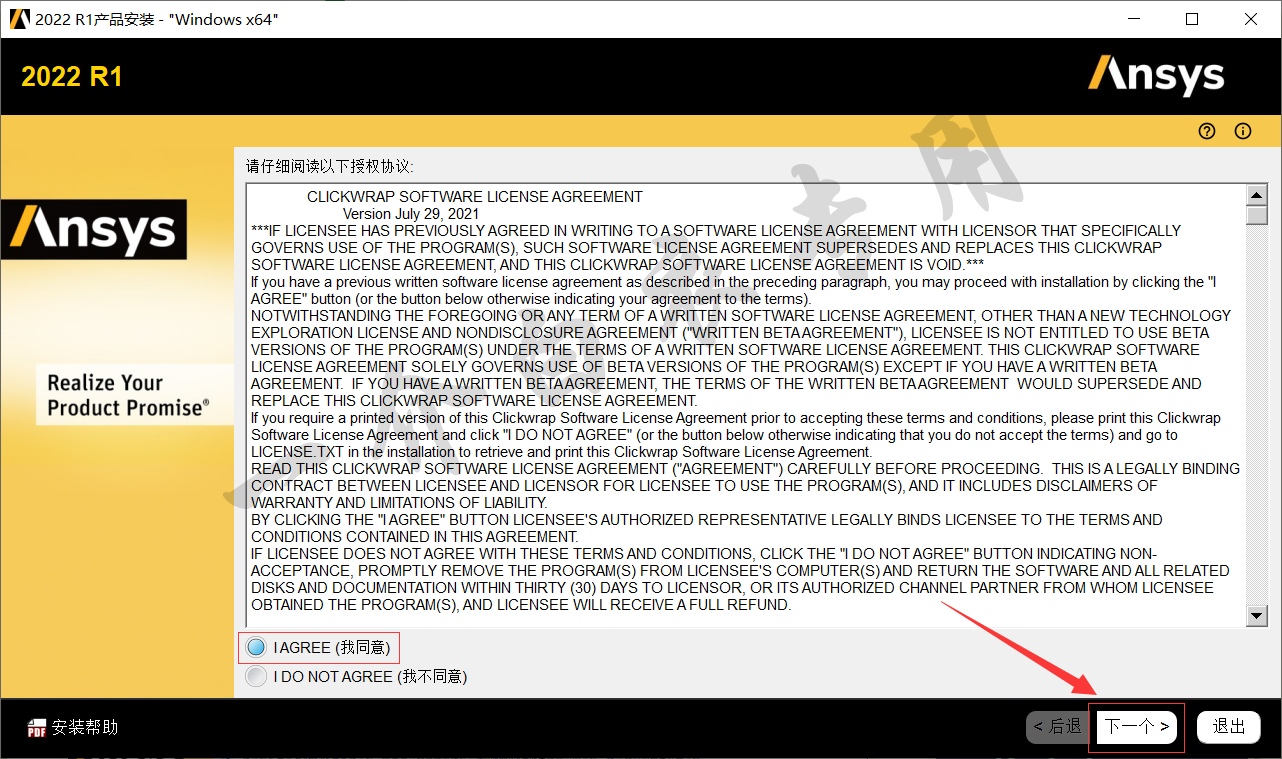1282x759 pixels.
Task: Click the license scrollbar up arrow
Action: 1257,195
